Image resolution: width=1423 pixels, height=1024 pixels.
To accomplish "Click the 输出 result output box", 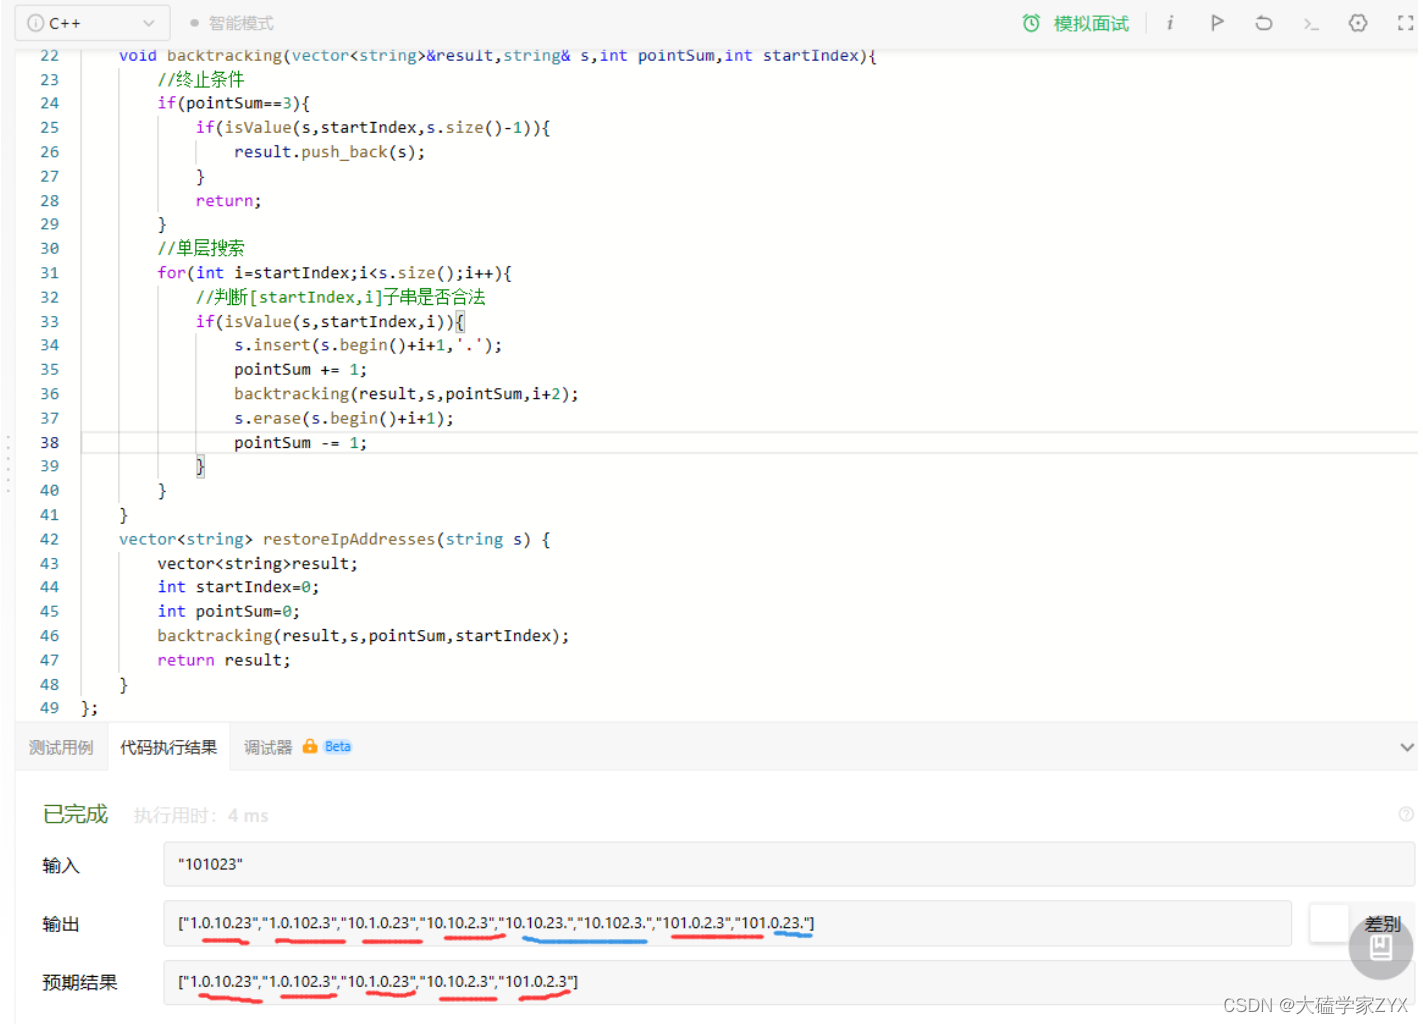I will [x=727, y=923].
